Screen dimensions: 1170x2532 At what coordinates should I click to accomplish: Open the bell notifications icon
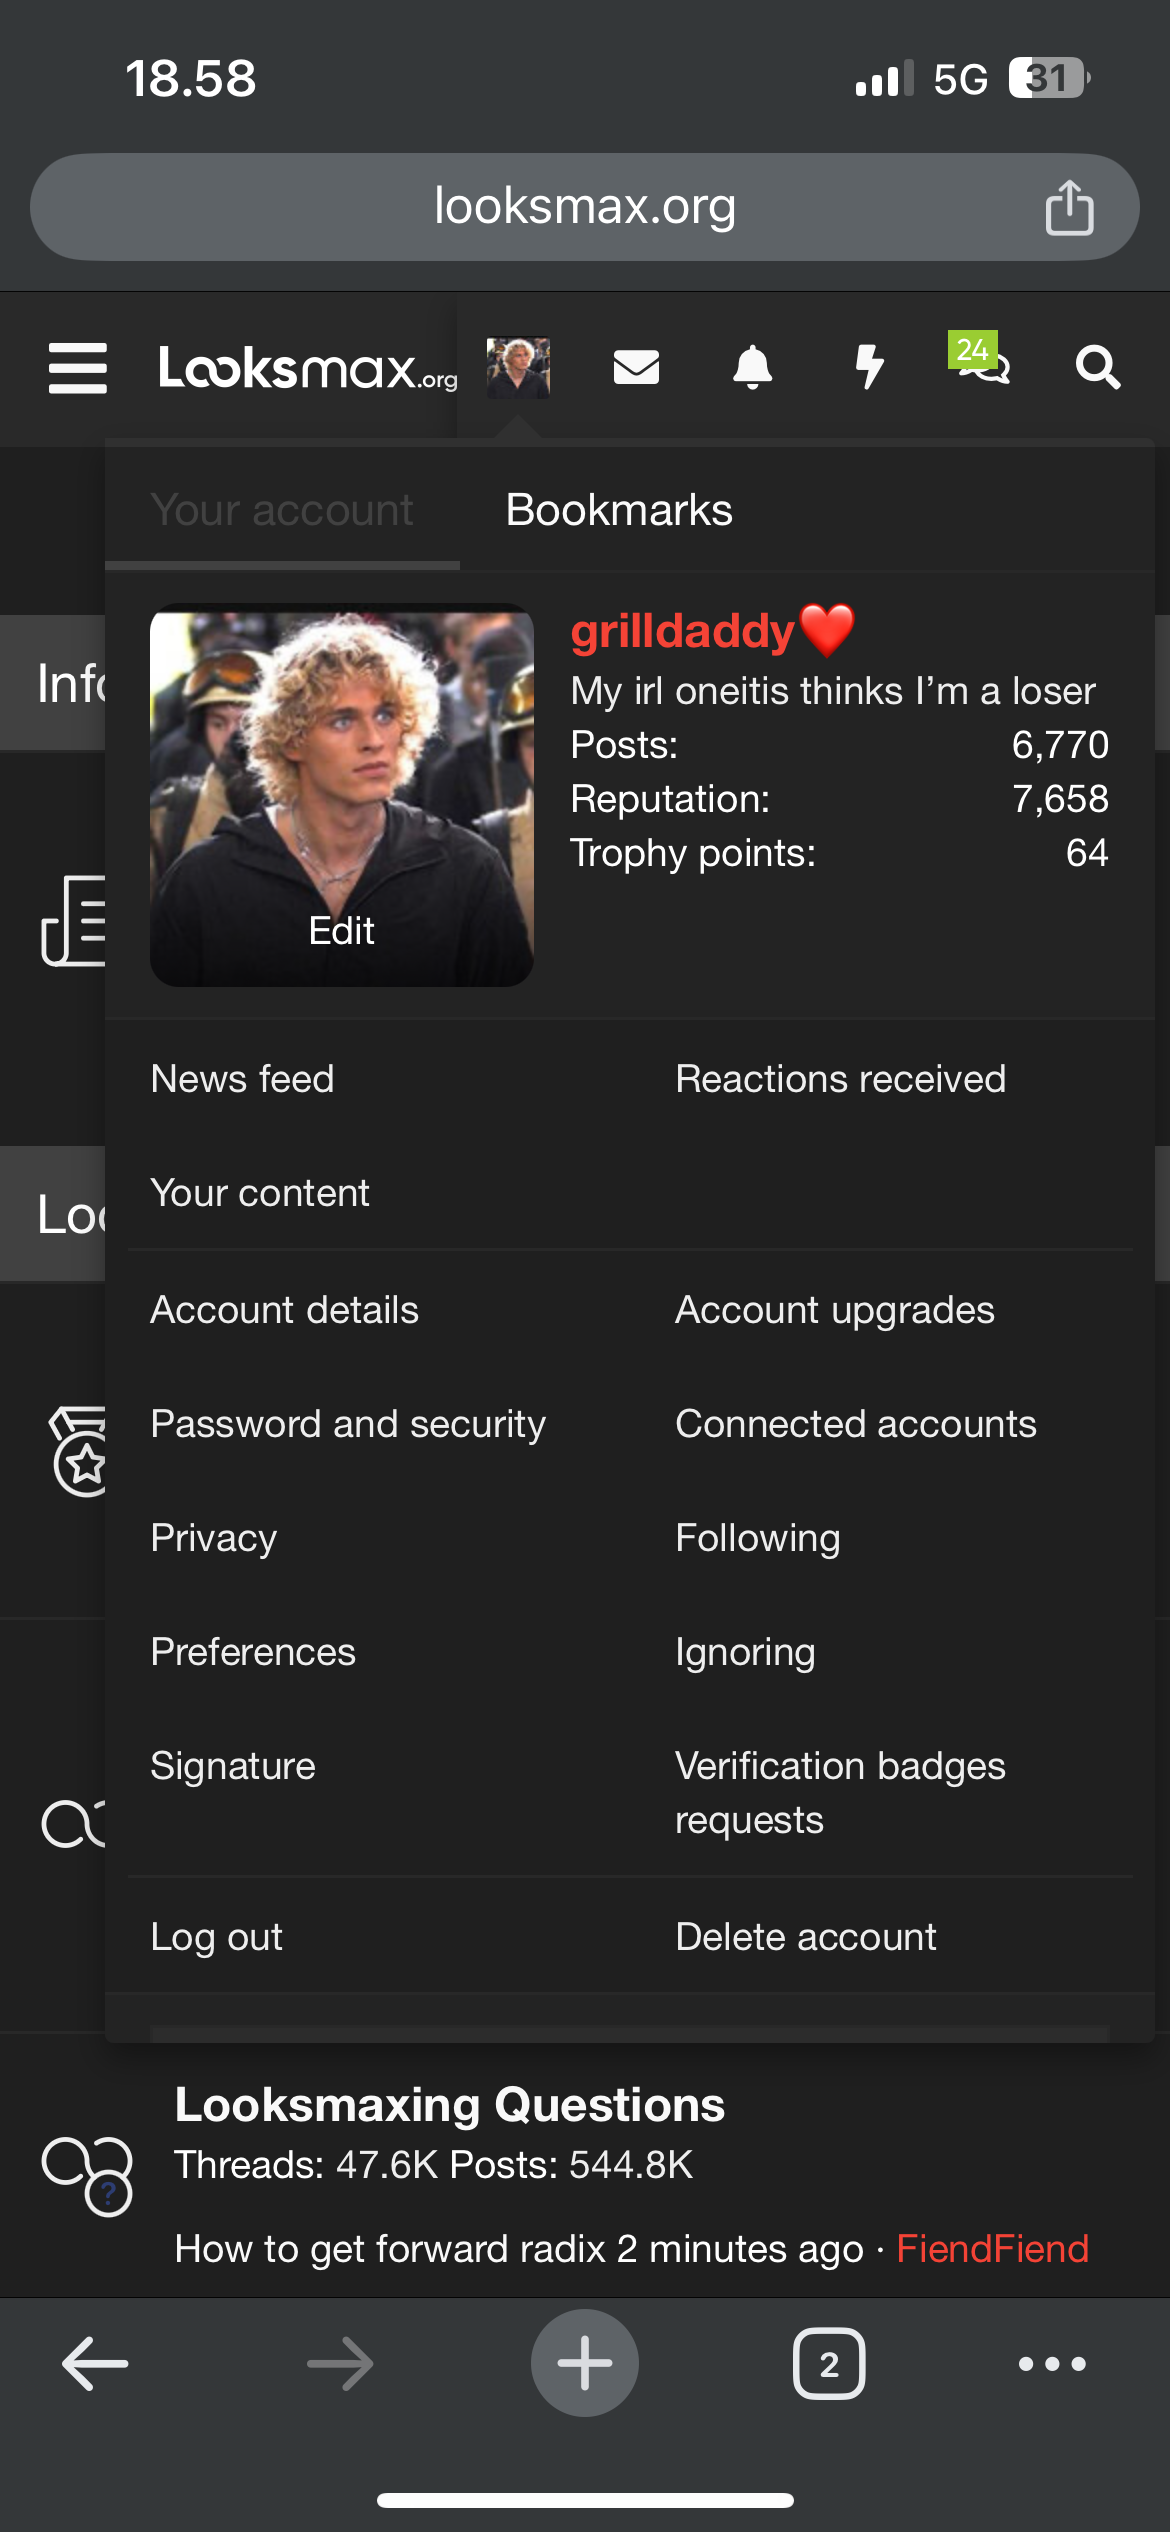click(x=753, y=368)
